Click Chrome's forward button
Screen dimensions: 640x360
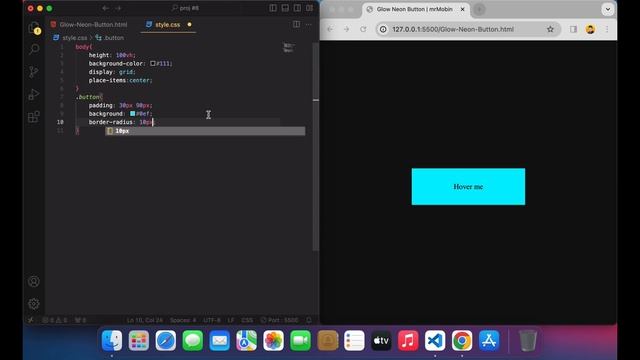click(347, 29)
